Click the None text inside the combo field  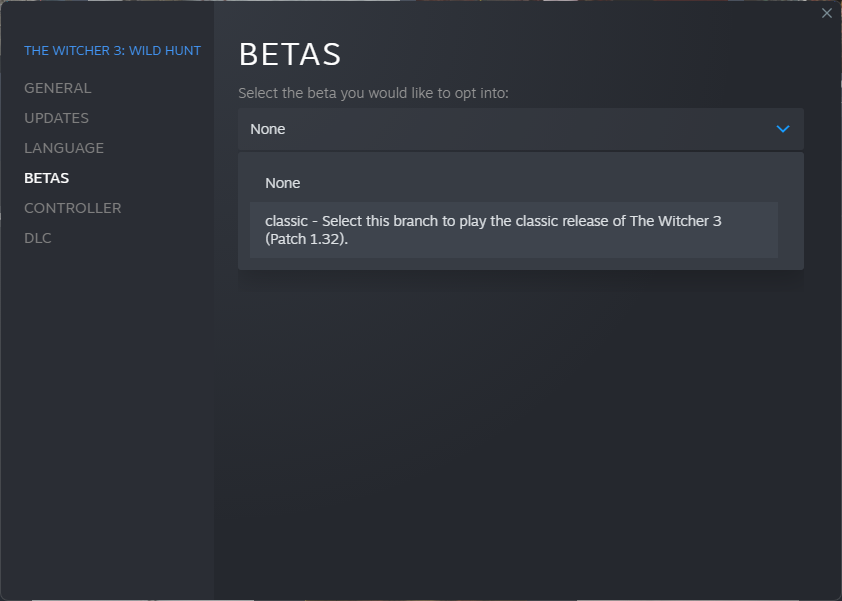coord(268,129)
